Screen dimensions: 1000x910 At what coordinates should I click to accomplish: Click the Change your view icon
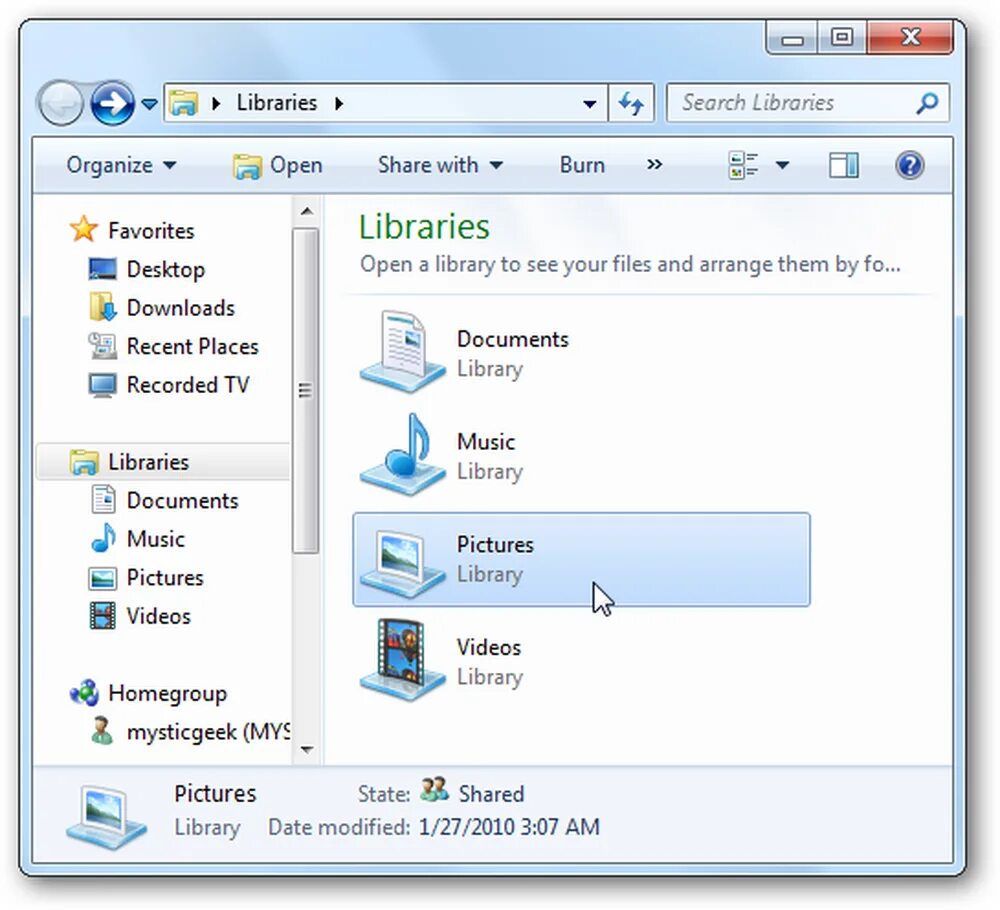pos(744,165)
